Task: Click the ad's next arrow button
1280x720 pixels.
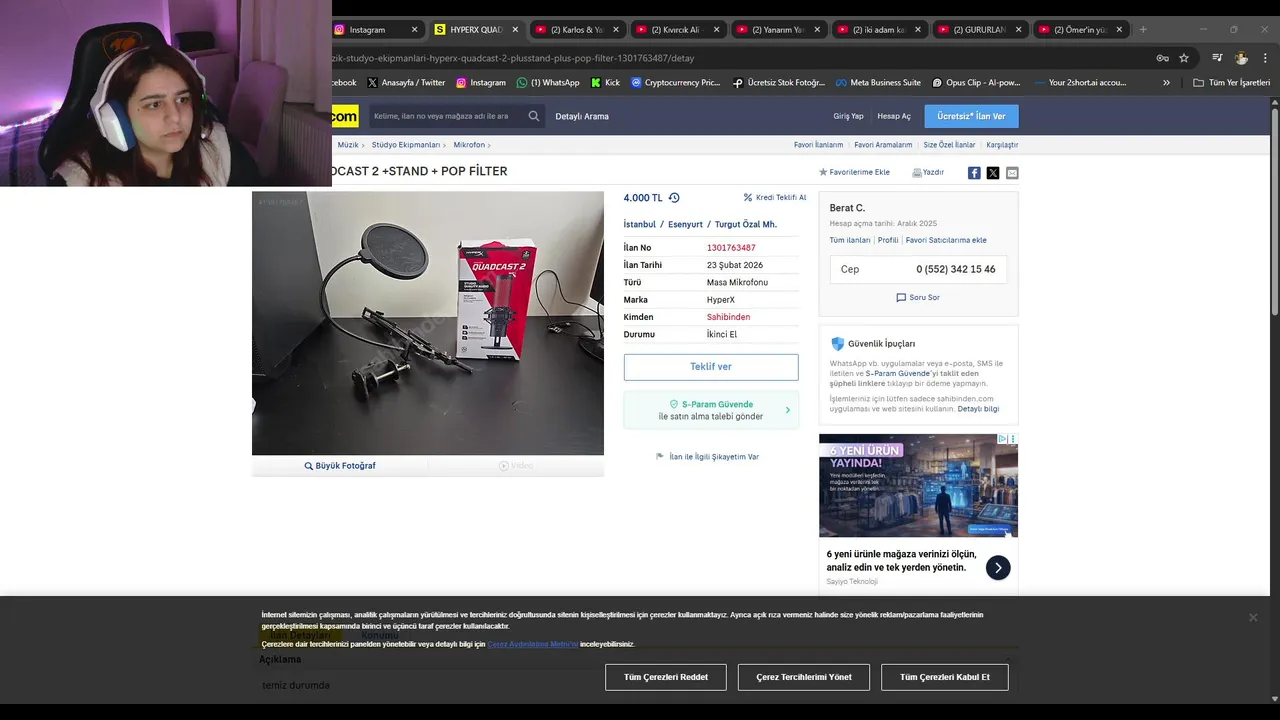Action: click(x=998, y=568)
